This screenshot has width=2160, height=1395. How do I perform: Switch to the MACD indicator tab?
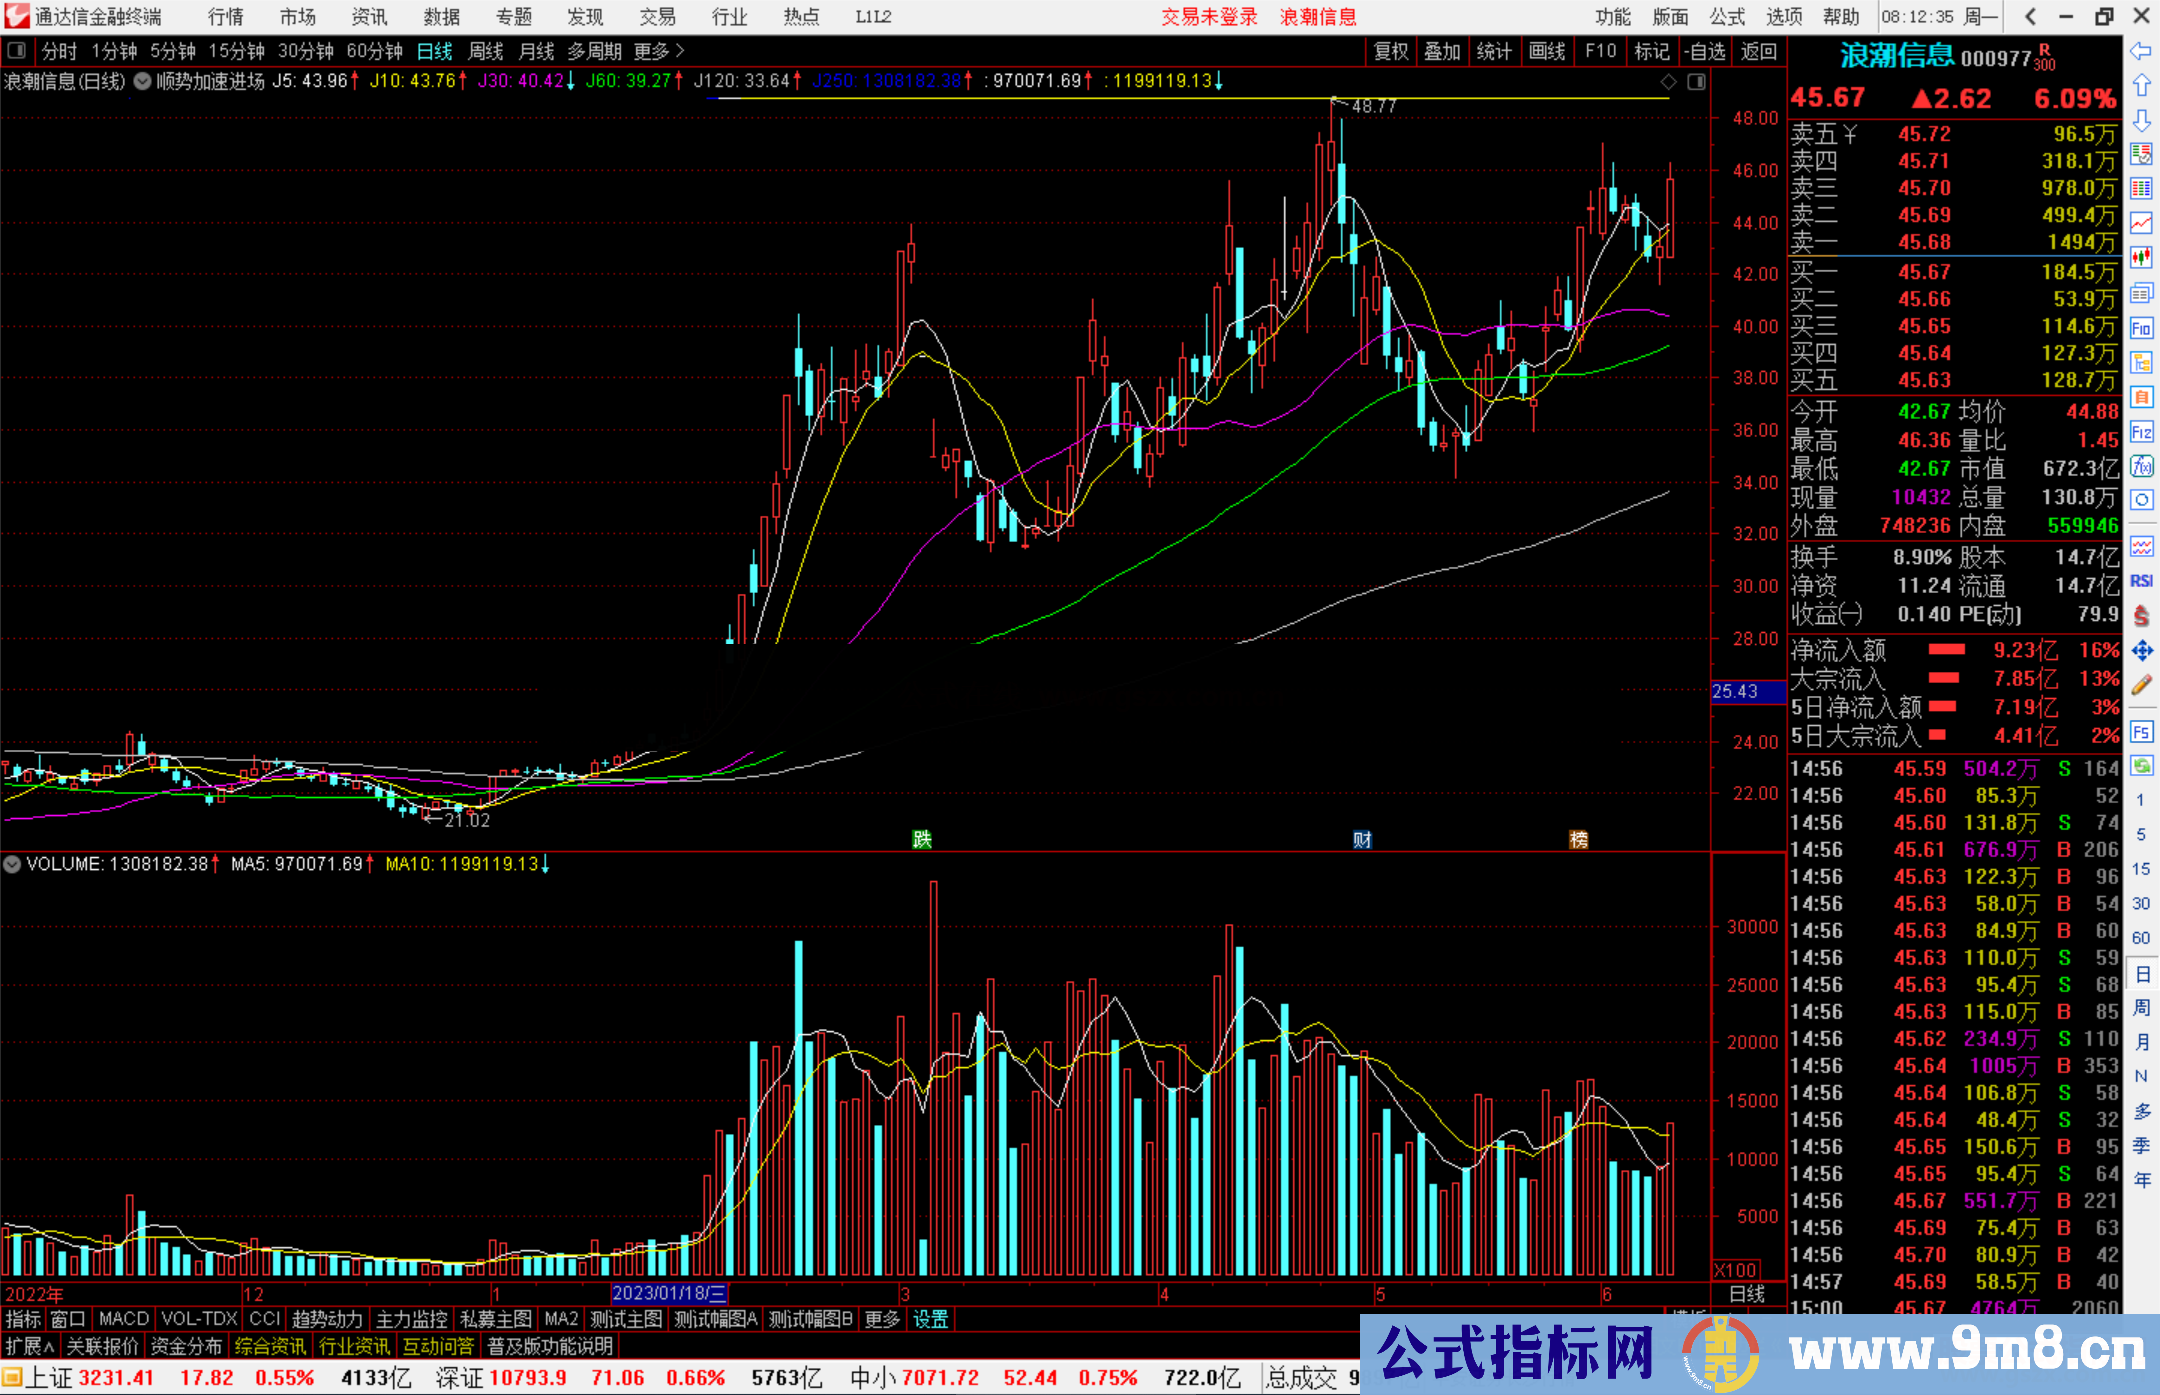(x=123, y=1319)
